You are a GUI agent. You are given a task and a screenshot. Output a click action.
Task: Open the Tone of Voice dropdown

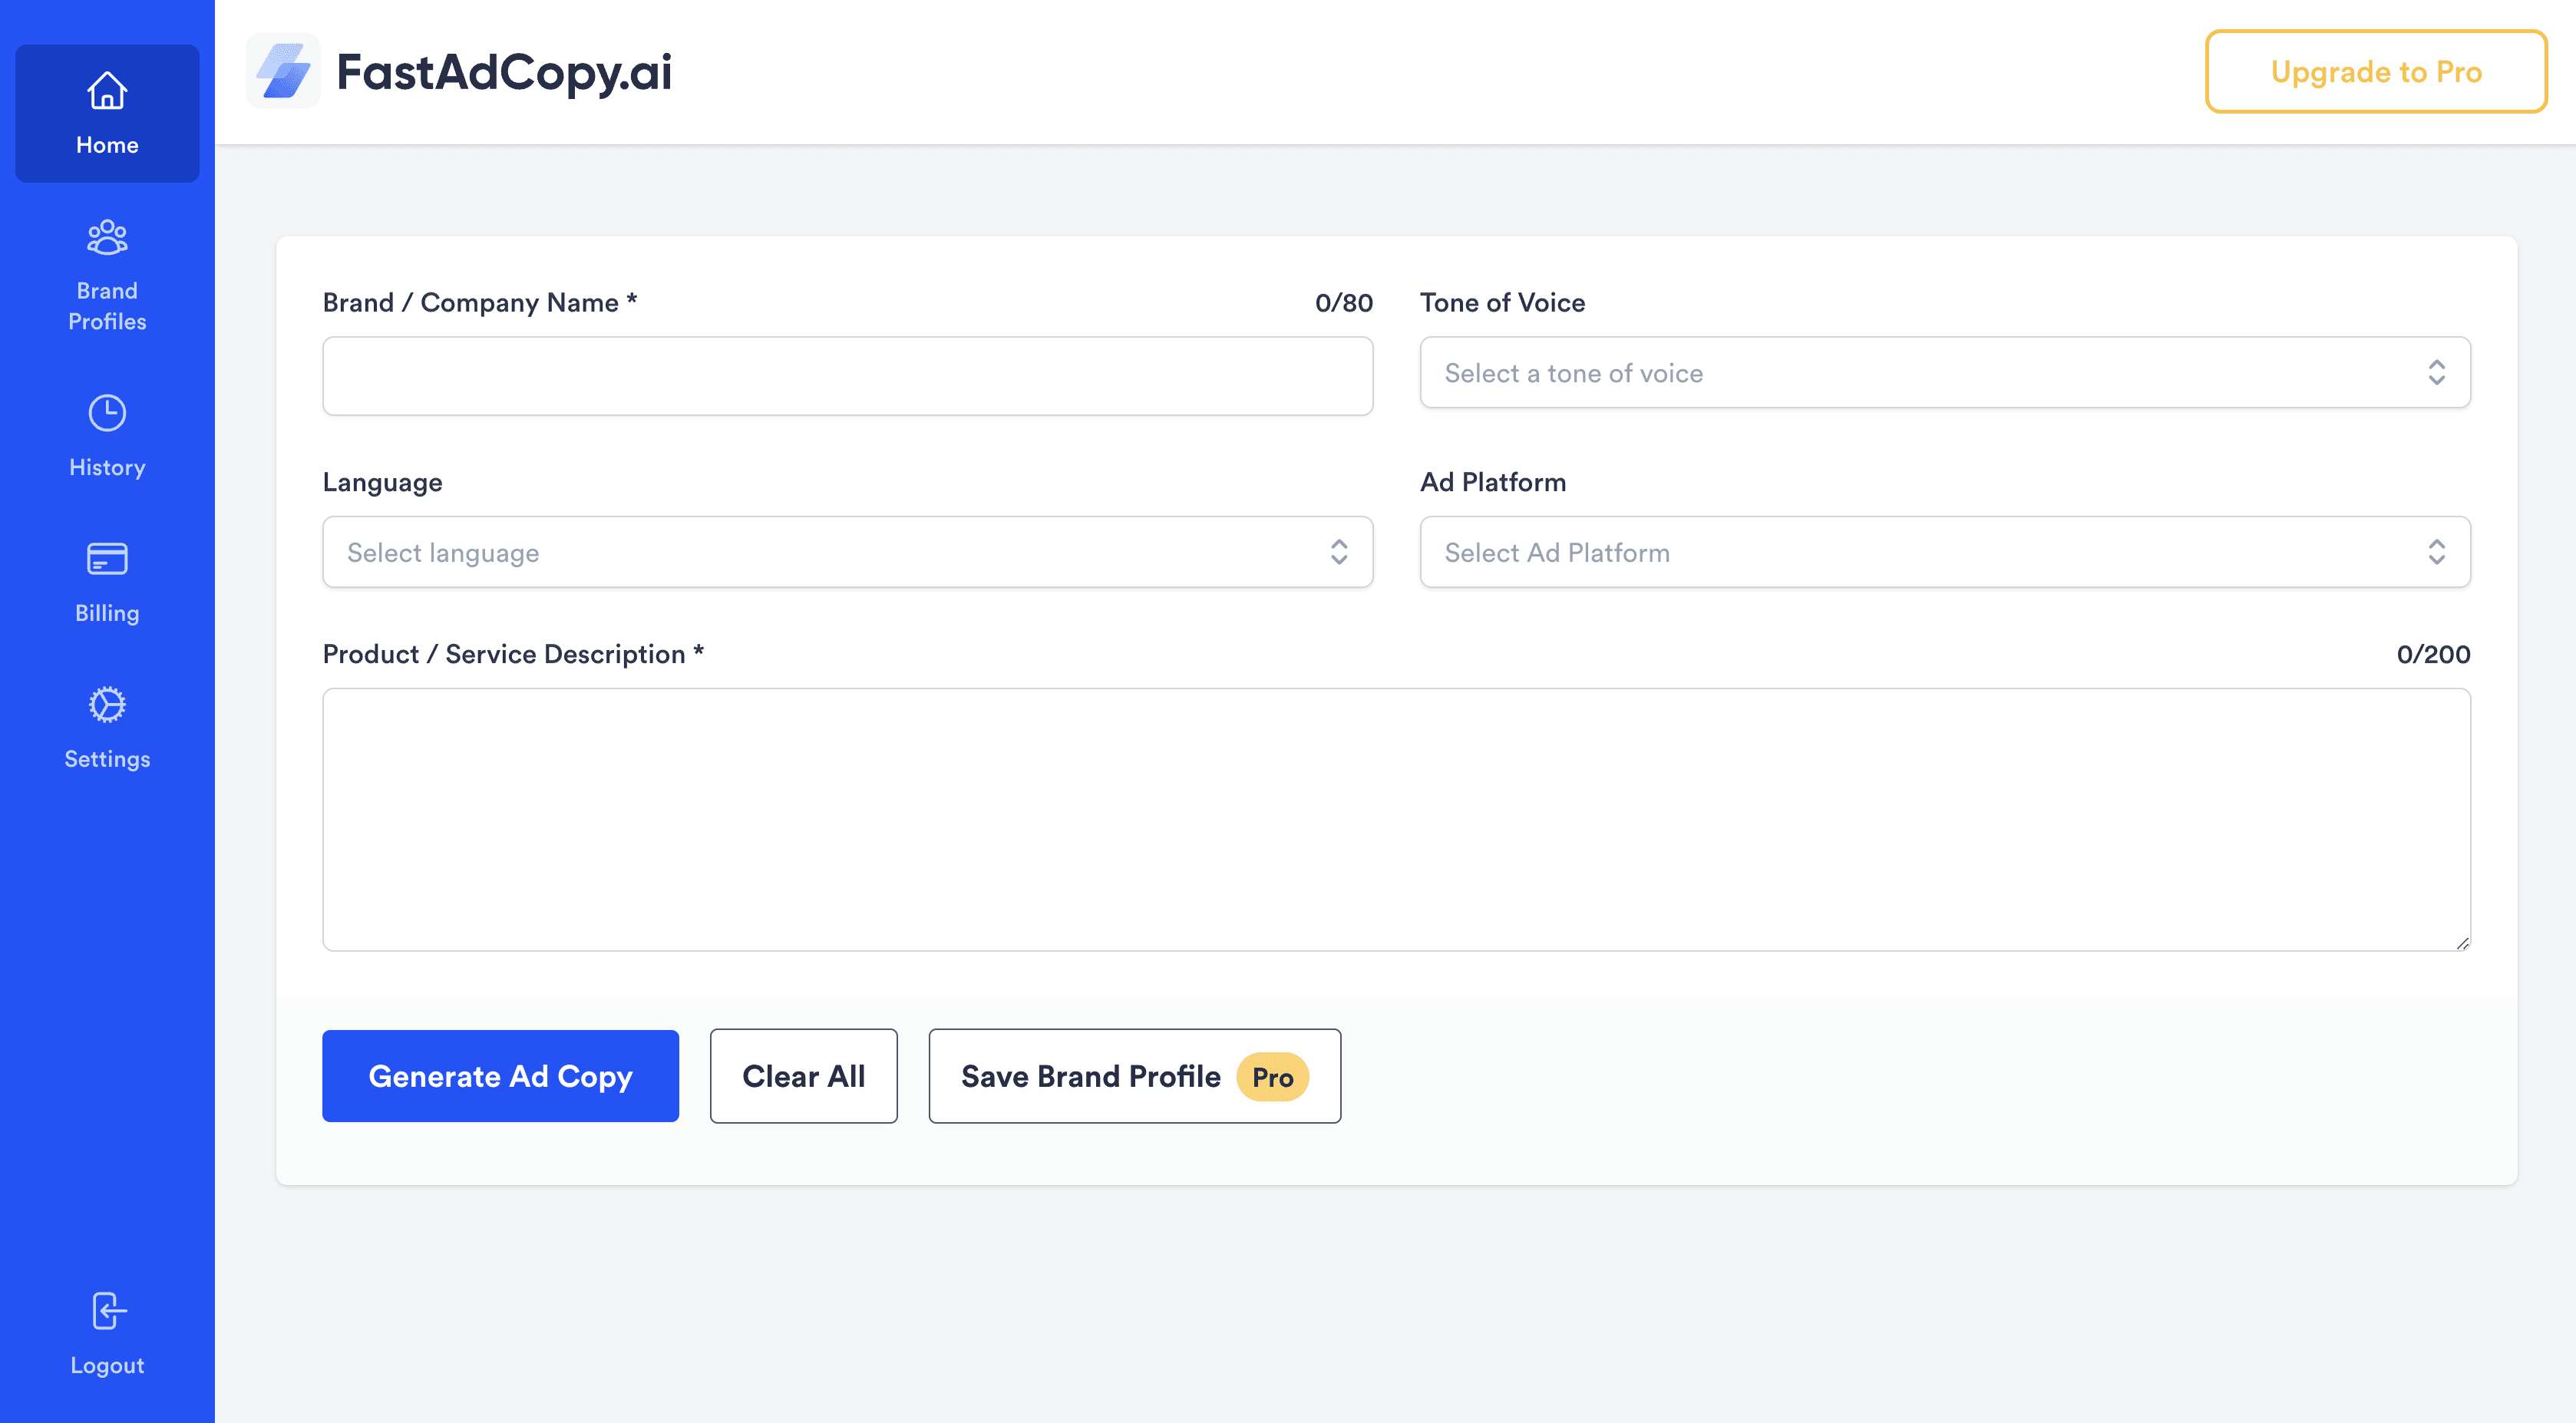click(x=1945, y=372)
